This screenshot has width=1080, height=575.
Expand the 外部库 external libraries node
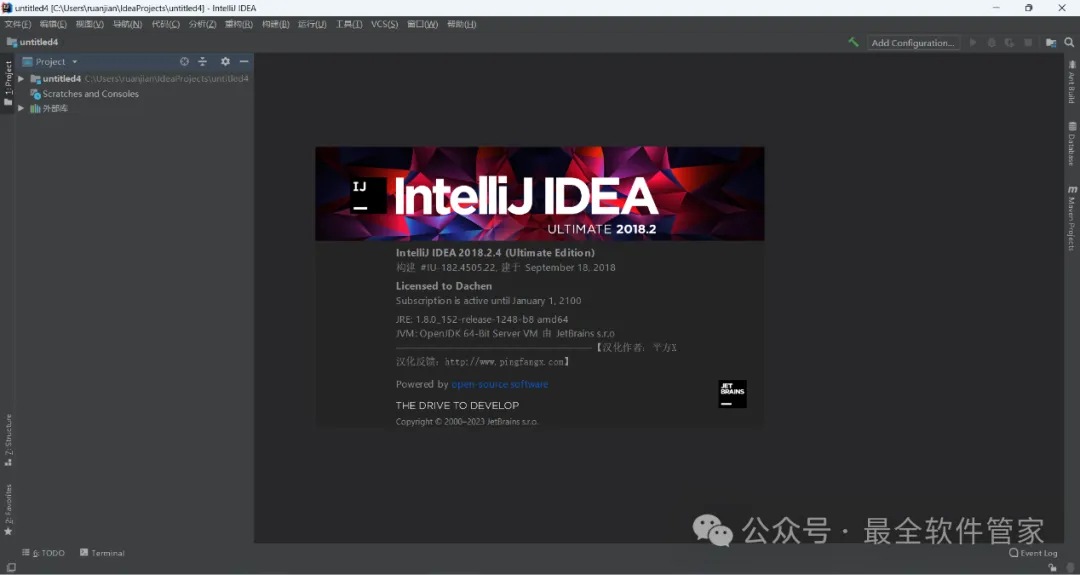pyautogui.click(x=21, y=108)
